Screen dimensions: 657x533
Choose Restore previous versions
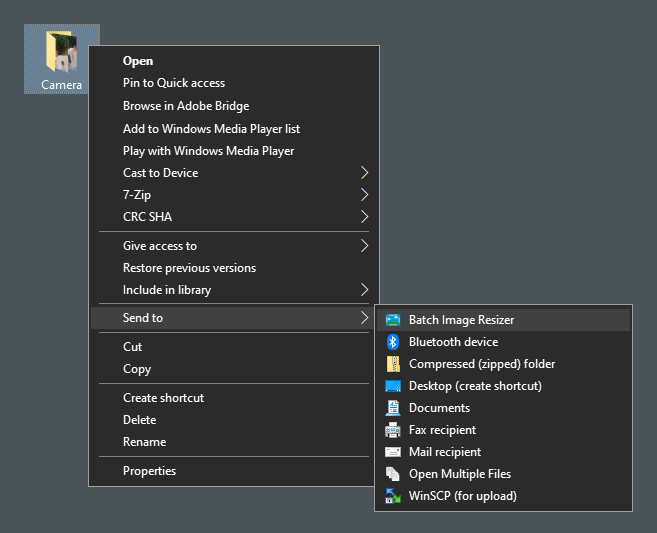[x=234, y=268]
